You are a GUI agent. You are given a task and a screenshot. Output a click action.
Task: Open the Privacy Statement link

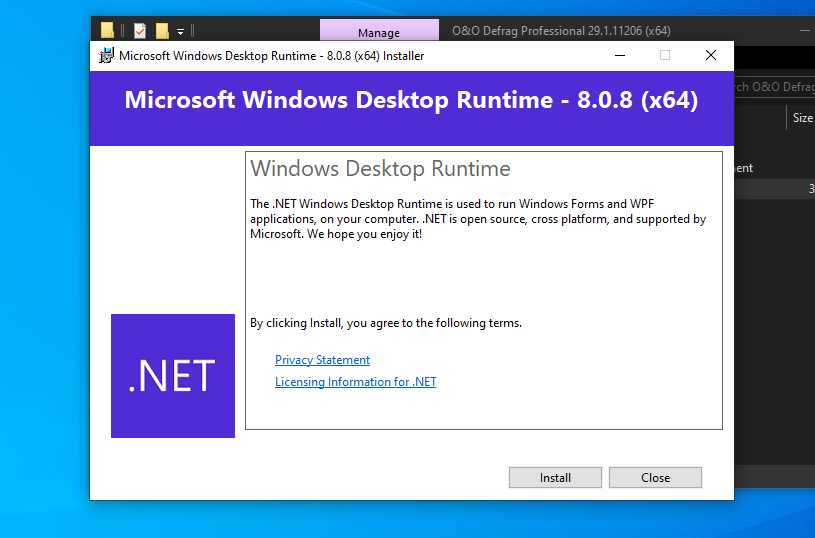pyautogui.click(x=322, y=360)
